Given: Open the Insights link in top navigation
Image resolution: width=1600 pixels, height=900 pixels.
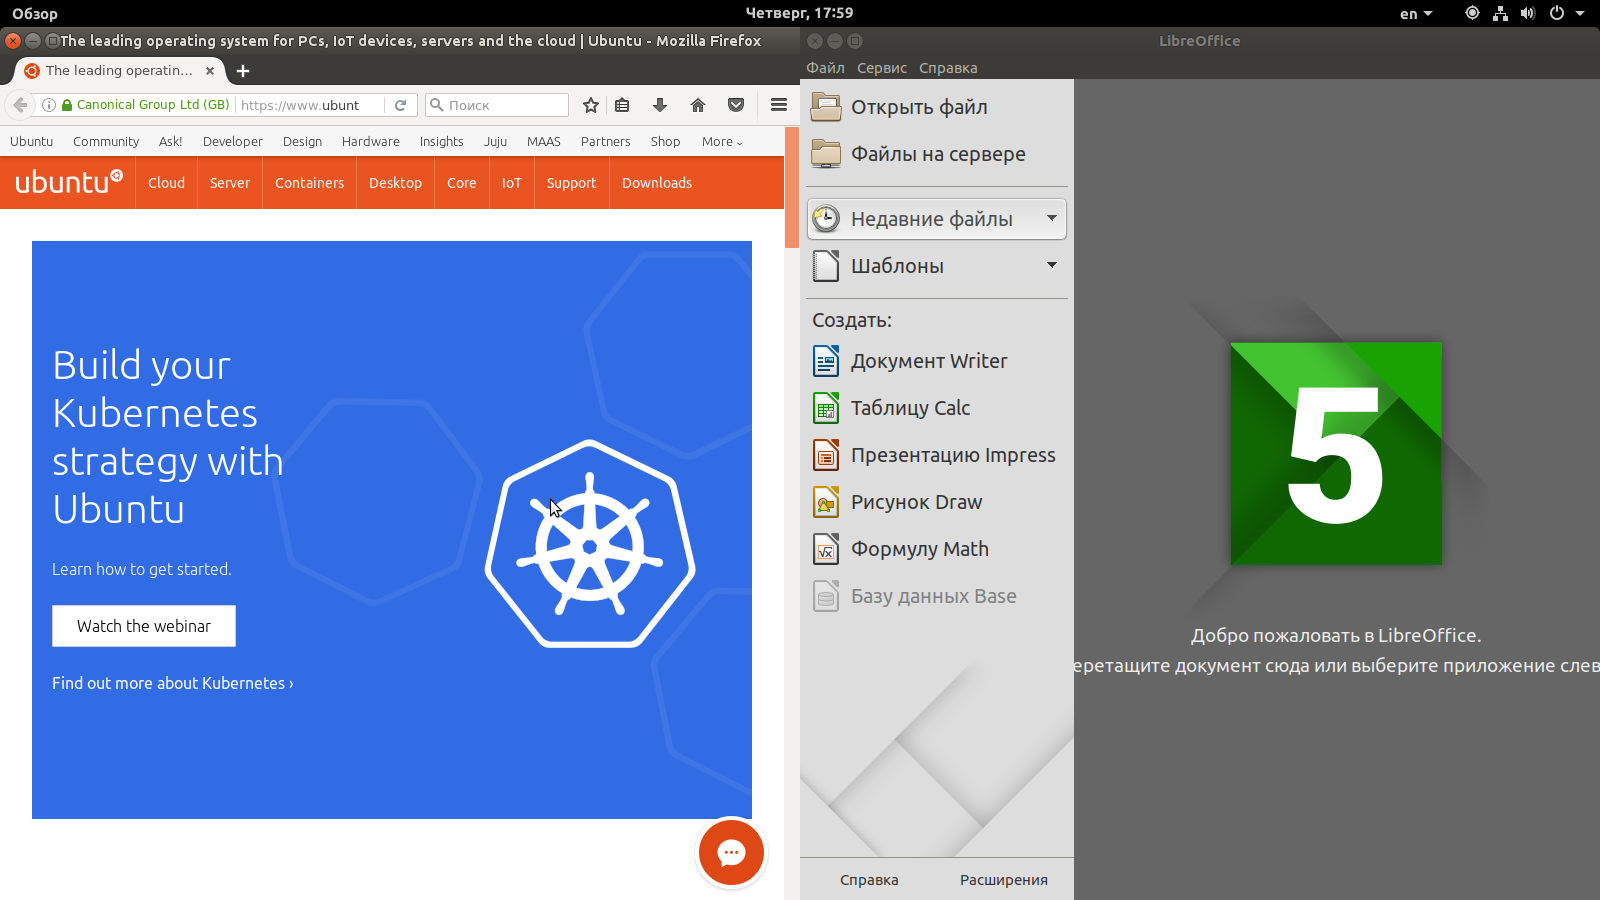Looking at the screenshot, I should (x=441, y=142).
